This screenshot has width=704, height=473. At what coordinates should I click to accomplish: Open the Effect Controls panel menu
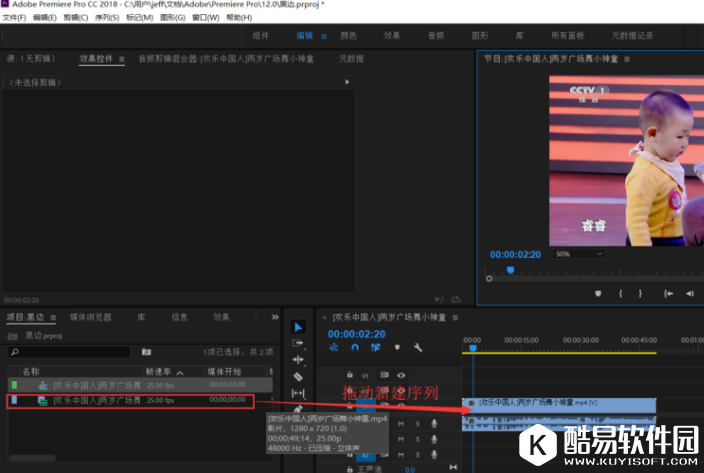click(x=122, y=59)
